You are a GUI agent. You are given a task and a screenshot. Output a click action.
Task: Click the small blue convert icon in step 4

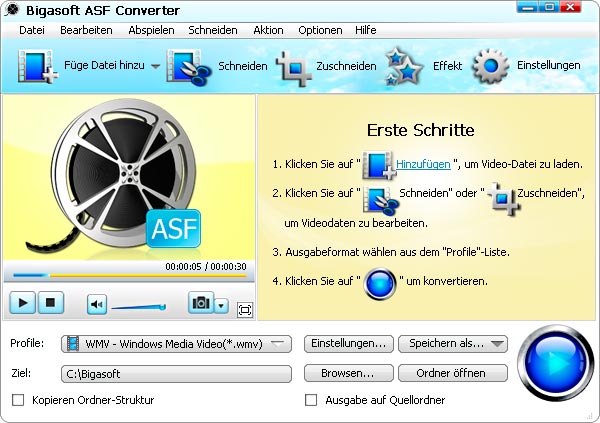[380, 284]
